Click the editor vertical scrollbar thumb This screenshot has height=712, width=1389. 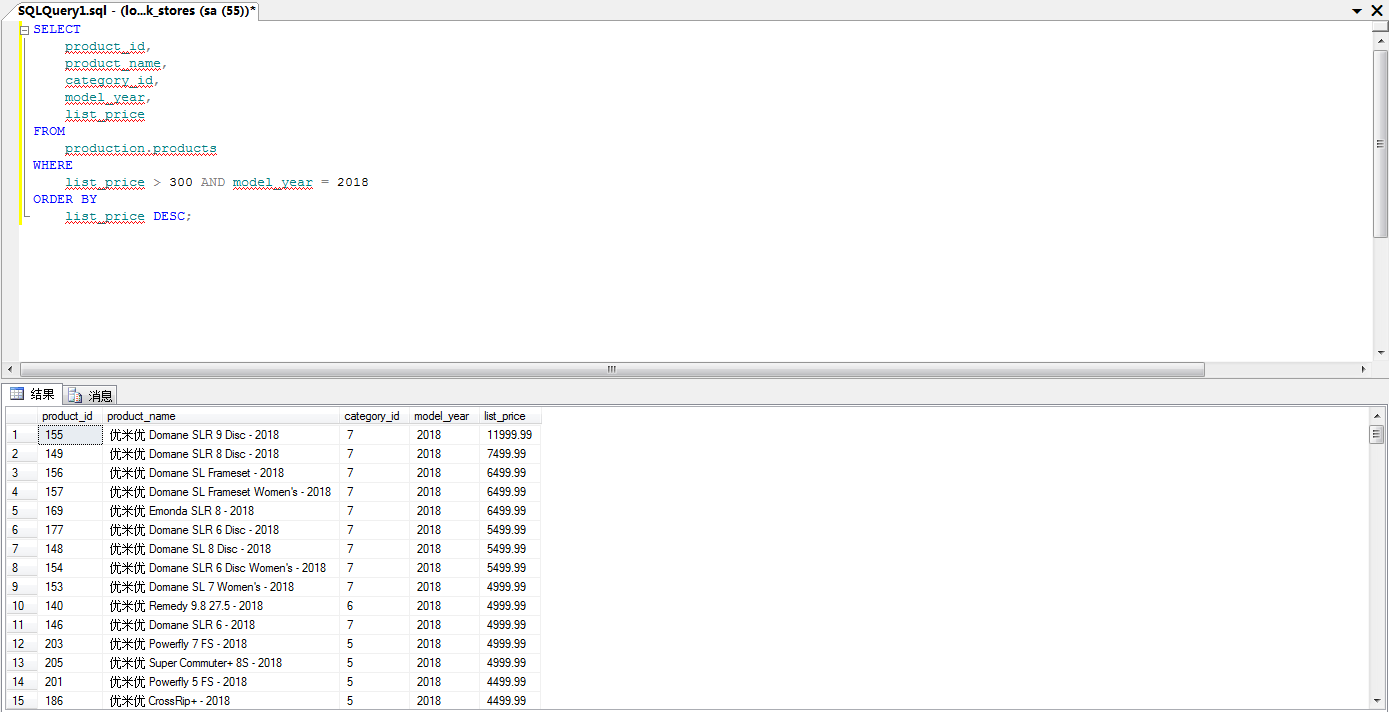click(x=1380, y=144)
